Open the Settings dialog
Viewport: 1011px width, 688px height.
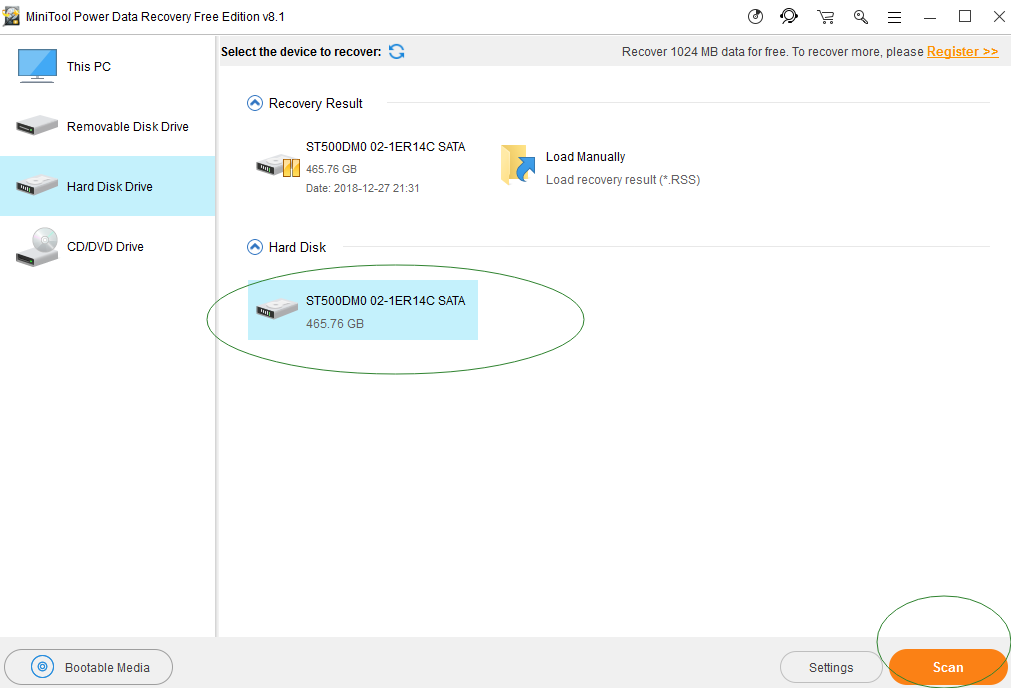pyautogui.click(x=831, y=667)
